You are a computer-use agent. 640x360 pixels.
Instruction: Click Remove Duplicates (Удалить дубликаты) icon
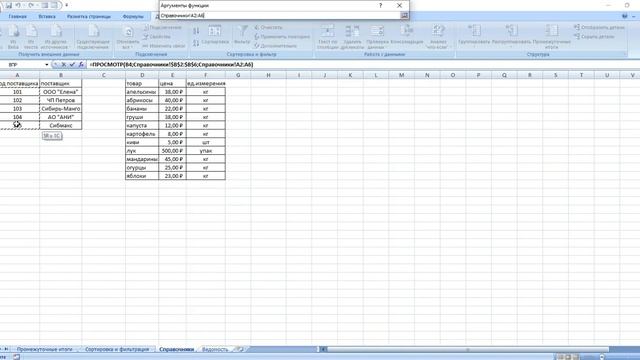click(352, 37)
